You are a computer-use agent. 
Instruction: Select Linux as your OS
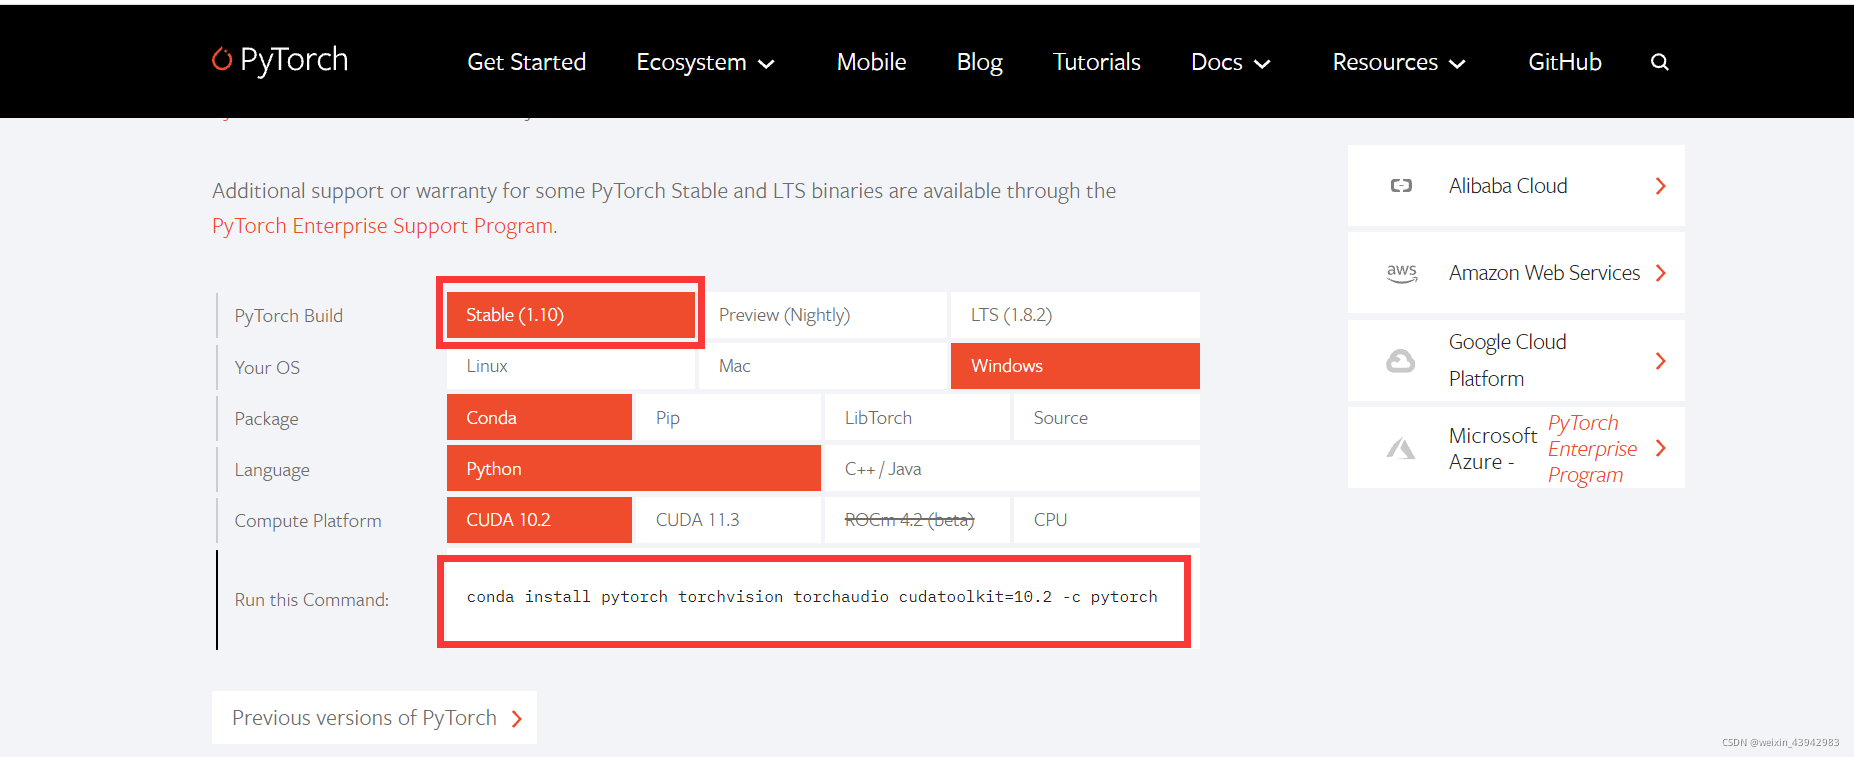coord(571,366)
